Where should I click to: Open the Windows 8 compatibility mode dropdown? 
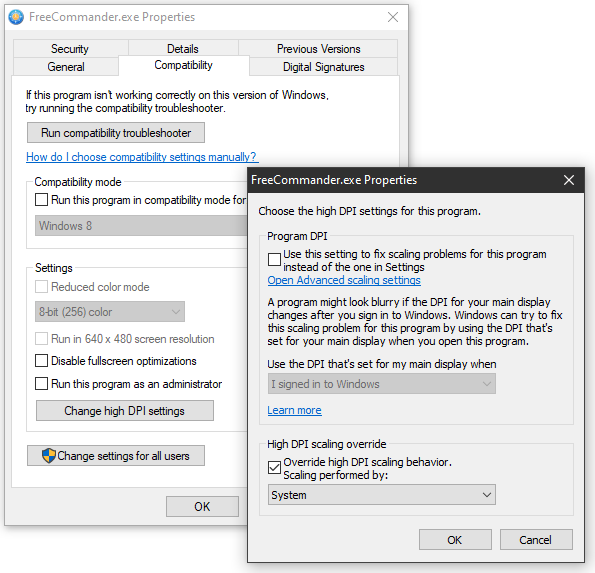point(141,226)
